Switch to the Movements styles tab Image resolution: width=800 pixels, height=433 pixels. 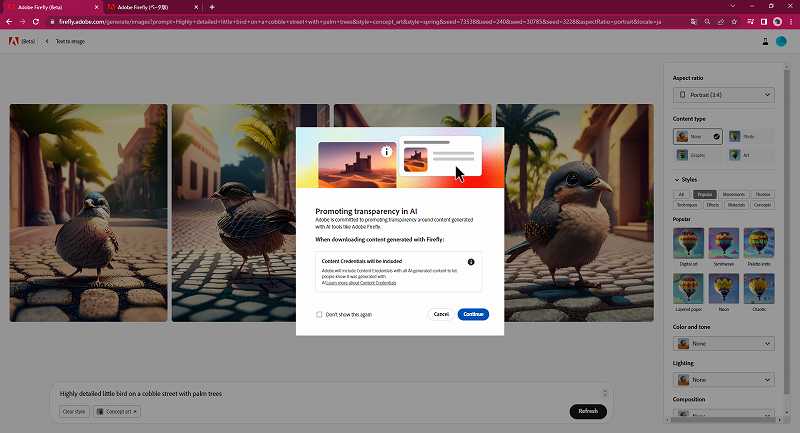click(734, 194)
